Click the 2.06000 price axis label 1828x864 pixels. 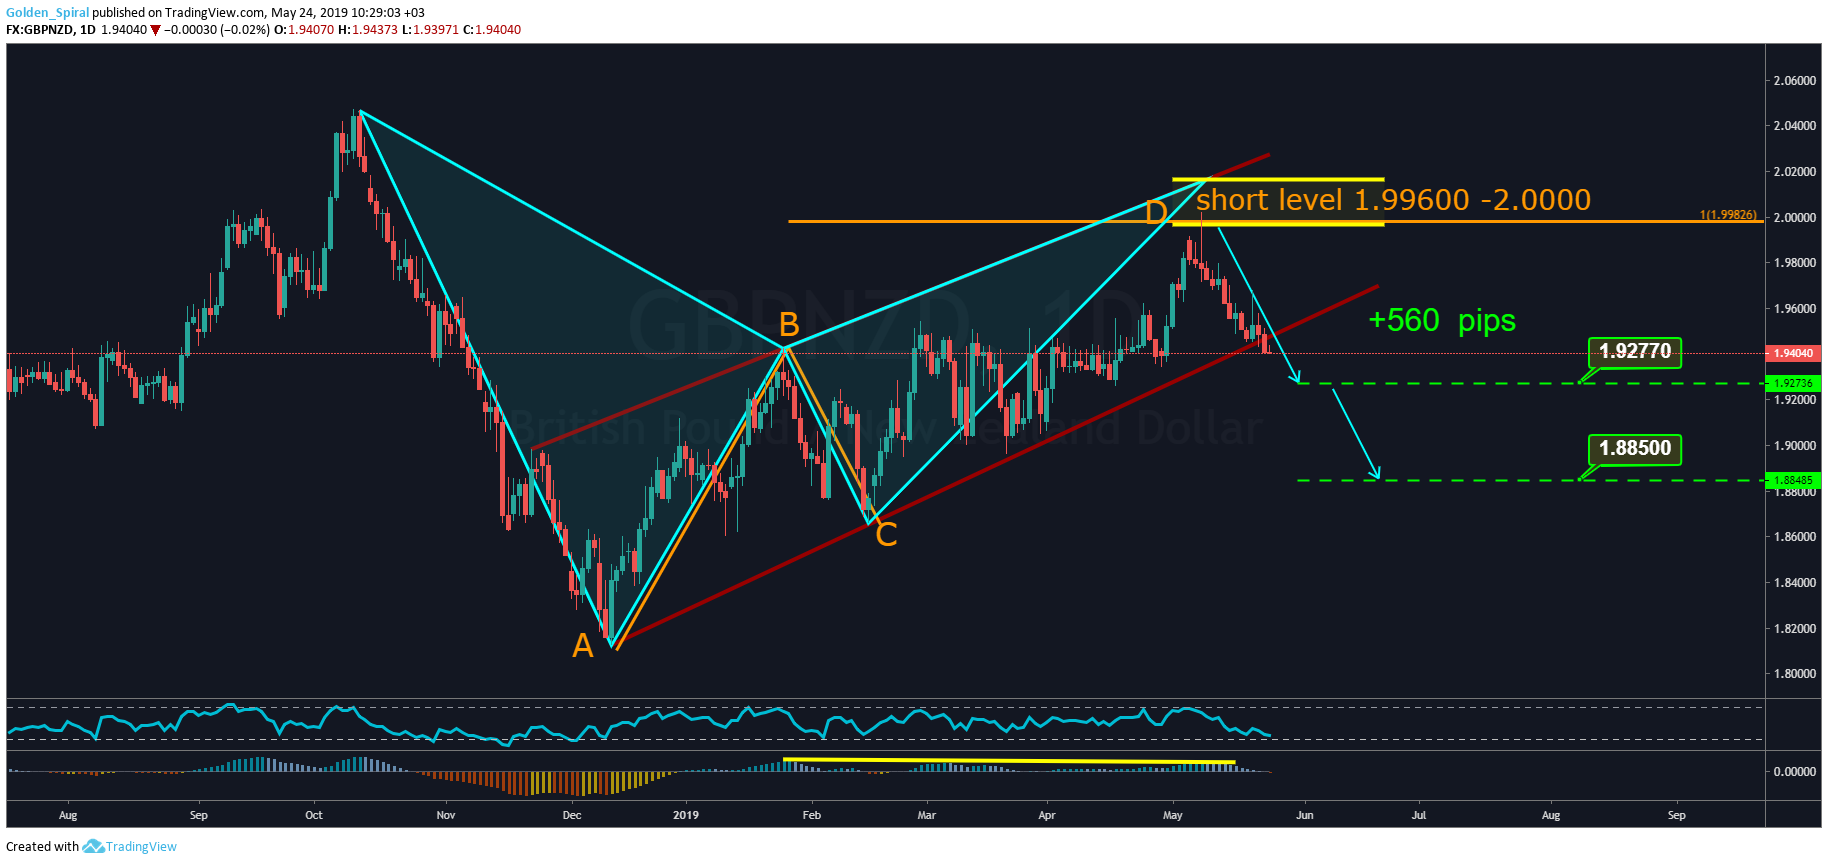click(x=1795, y=80)
